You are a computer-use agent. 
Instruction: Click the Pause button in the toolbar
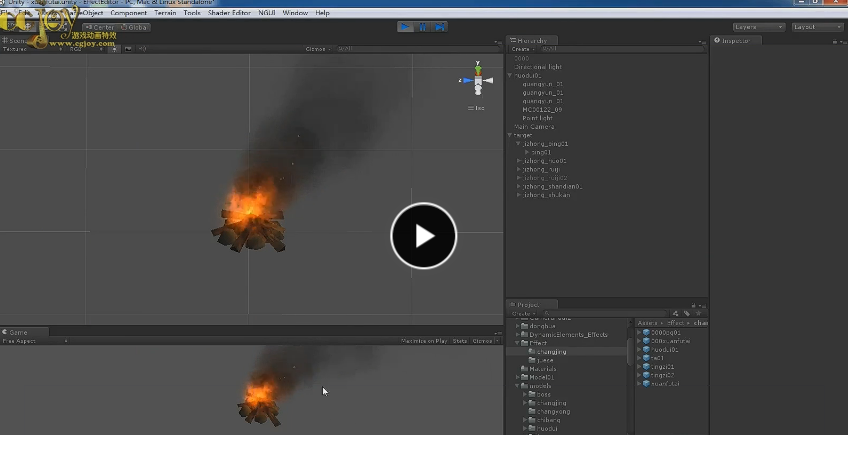pyautogui.click(x=422, y=26)
